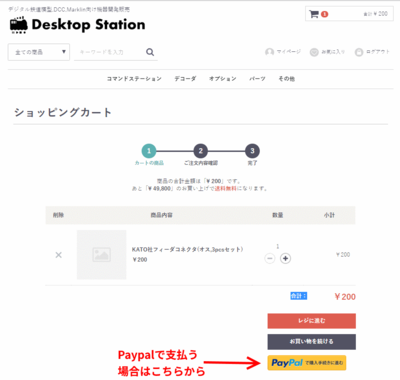Open the その他 menu item
The height and width of the screenshot is (380, 400).
[x=287, y=79]
